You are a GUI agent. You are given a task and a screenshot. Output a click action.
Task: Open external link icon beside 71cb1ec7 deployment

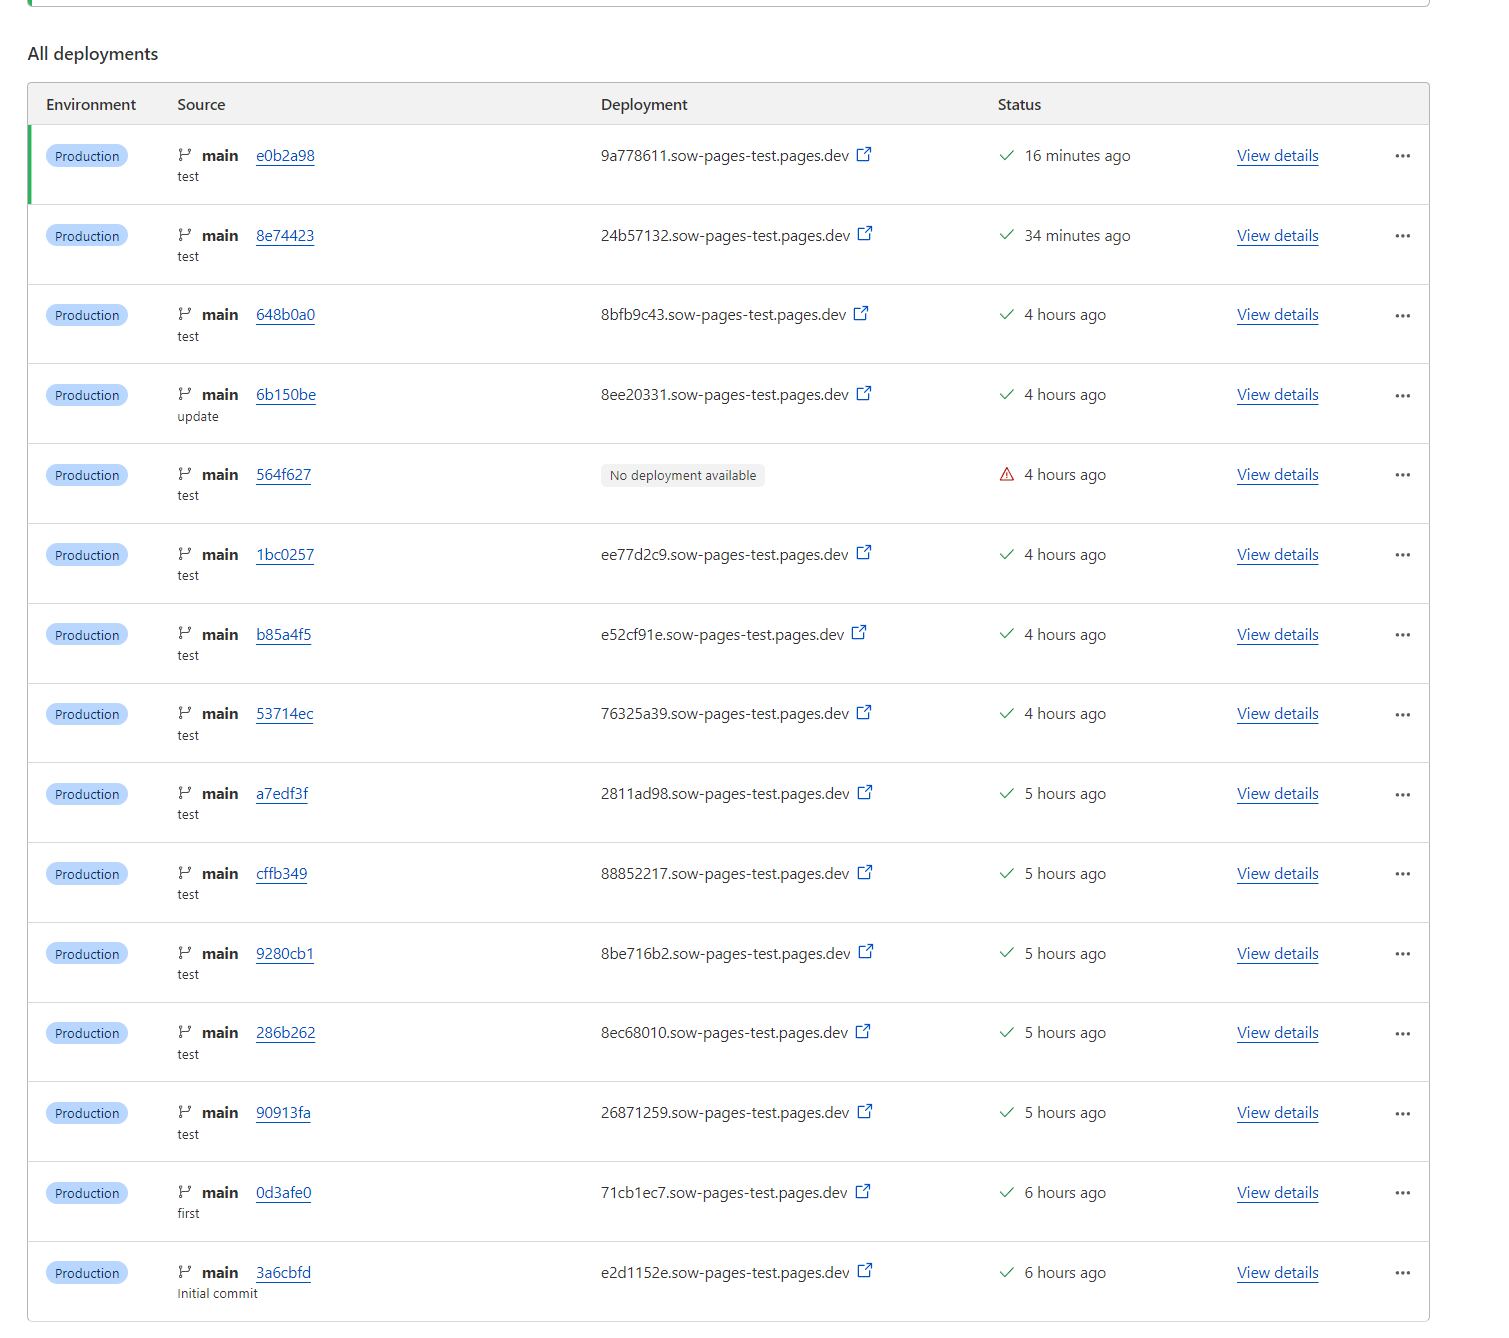click(x=863, y=1191)
